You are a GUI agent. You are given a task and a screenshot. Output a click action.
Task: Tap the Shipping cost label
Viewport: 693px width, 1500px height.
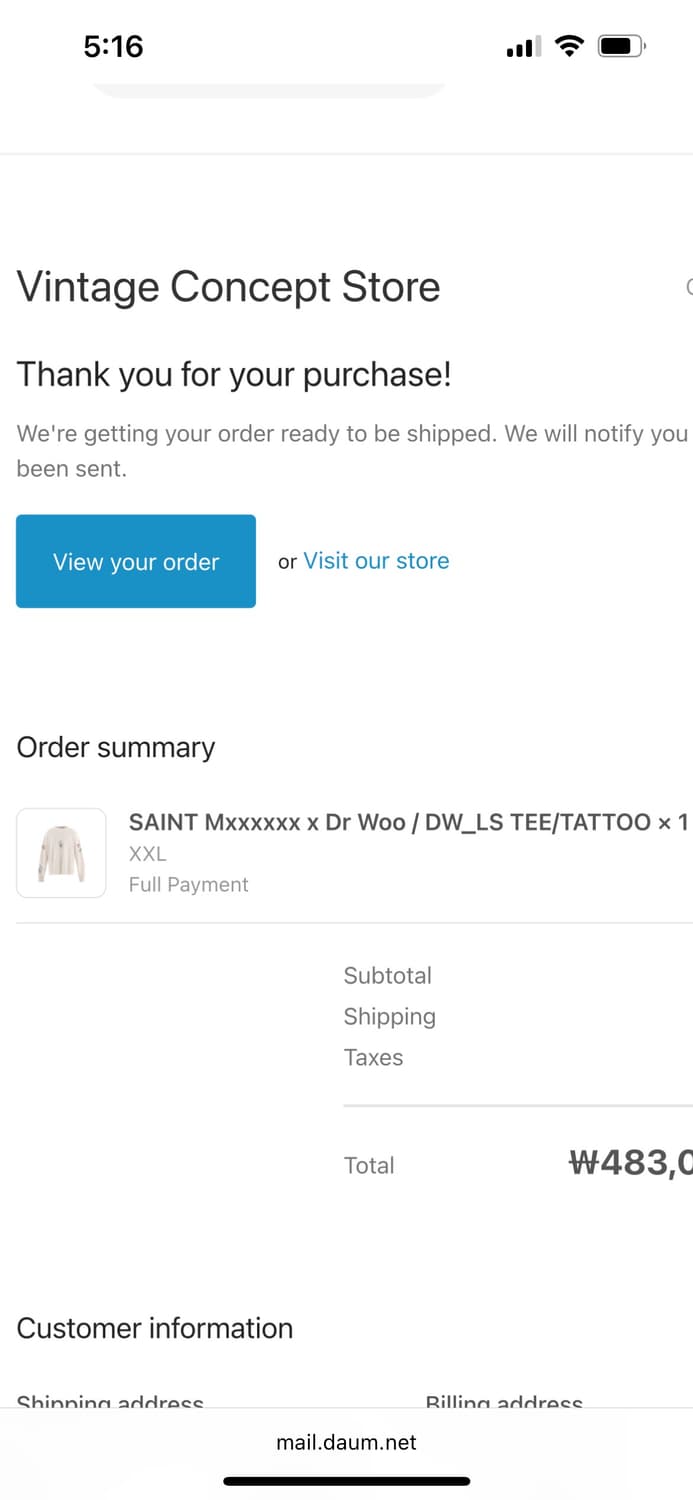(x=390, y=1016)
